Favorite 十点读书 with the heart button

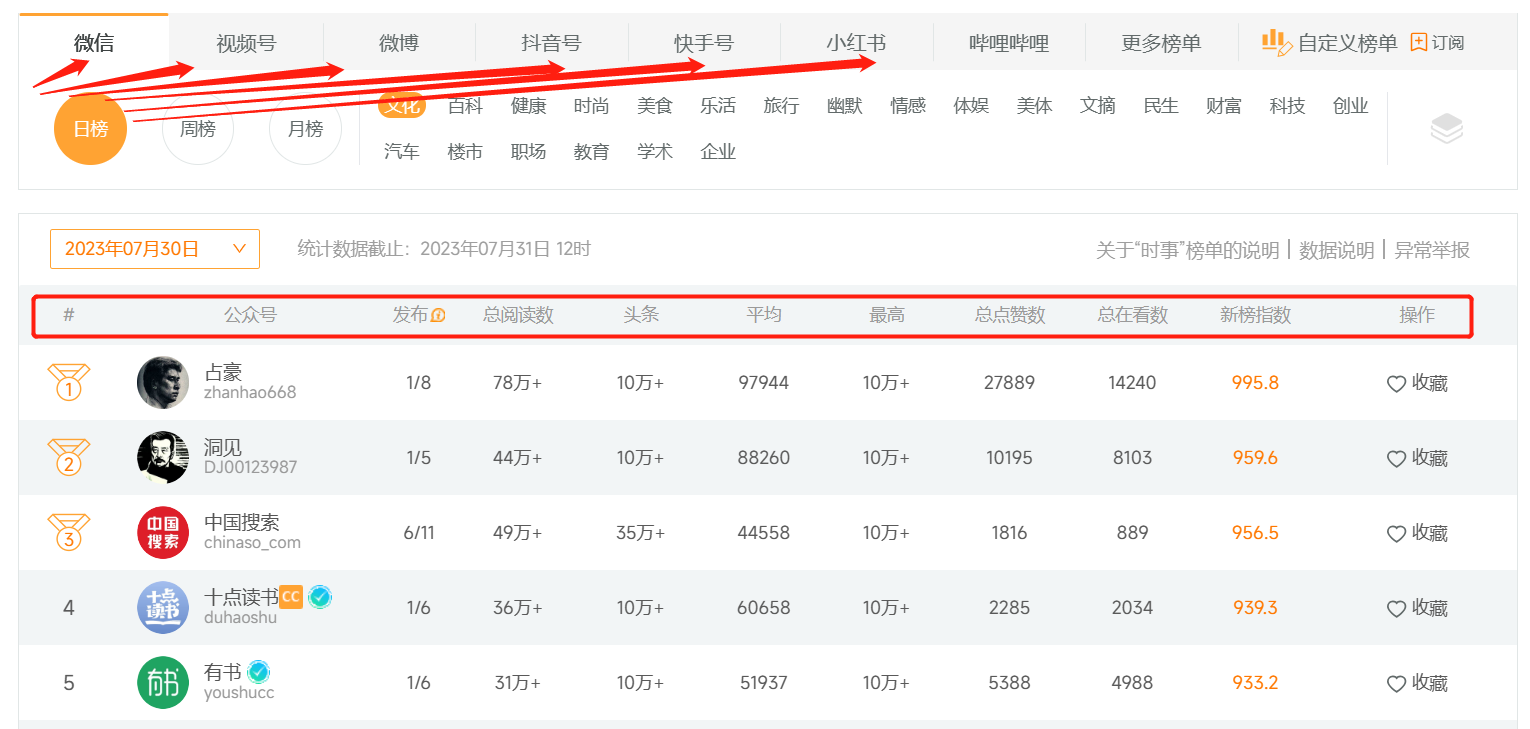click(1396, 609)
